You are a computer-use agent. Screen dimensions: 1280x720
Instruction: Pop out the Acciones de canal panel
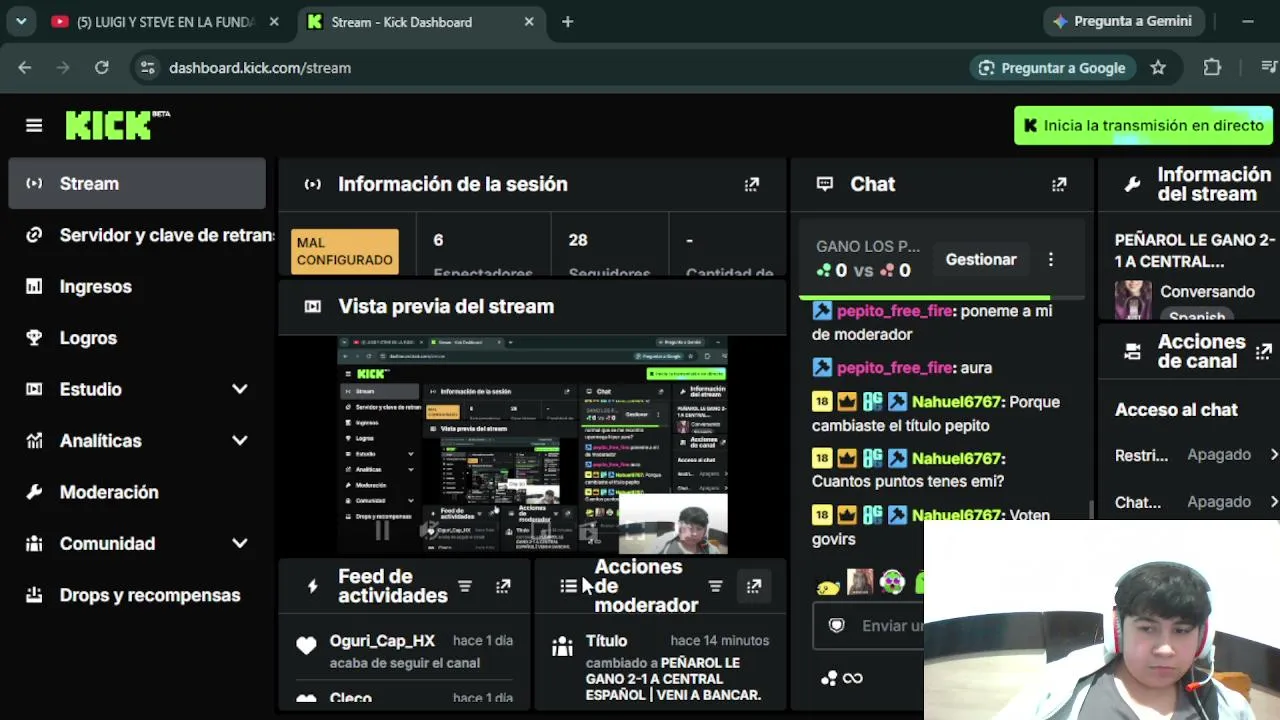[x=1264, y=351]
